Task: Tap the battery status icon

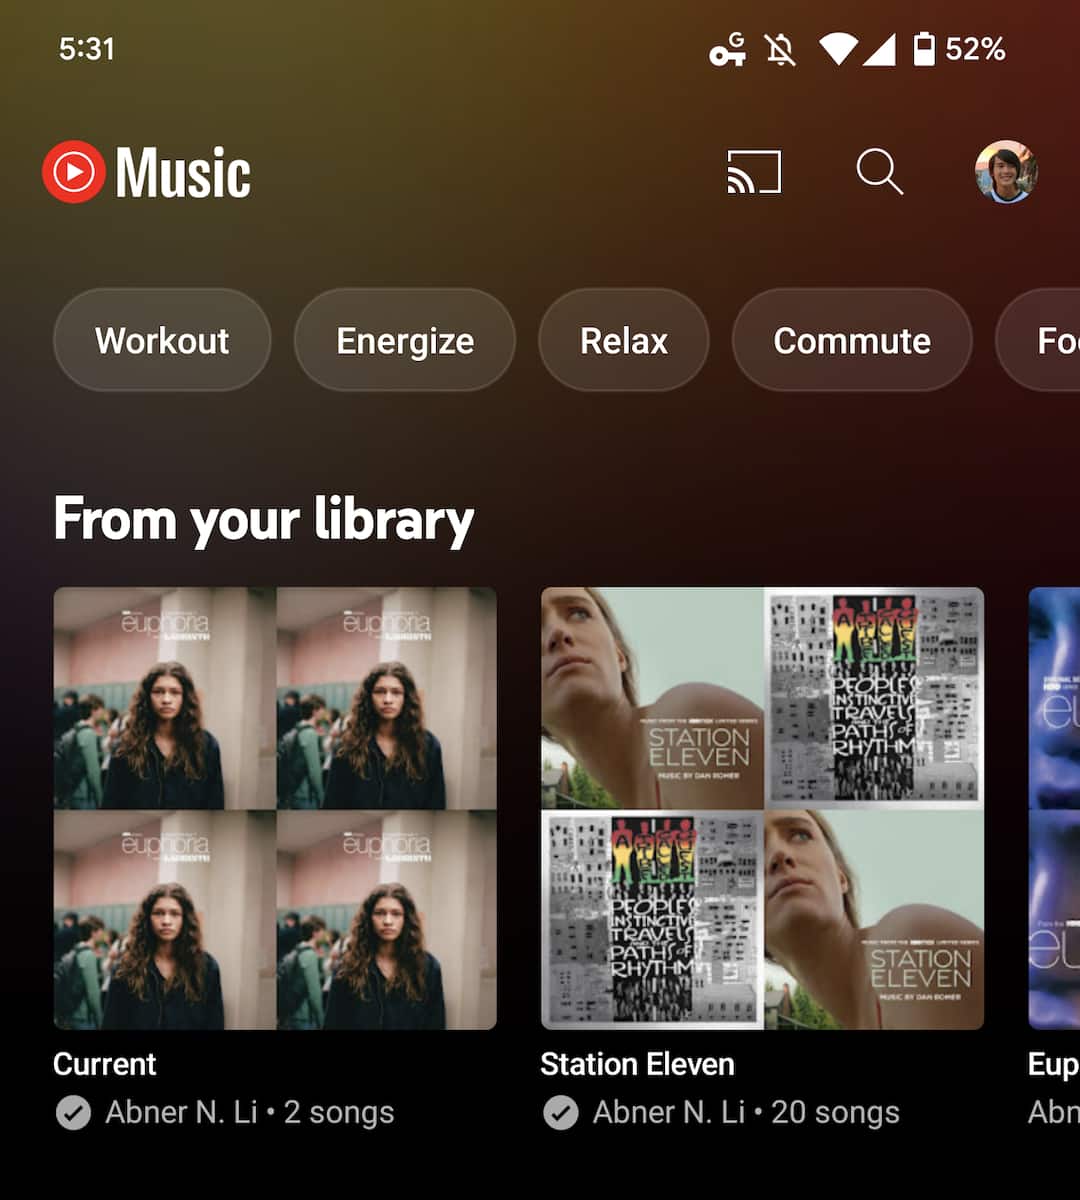Action: coord(924,49)
